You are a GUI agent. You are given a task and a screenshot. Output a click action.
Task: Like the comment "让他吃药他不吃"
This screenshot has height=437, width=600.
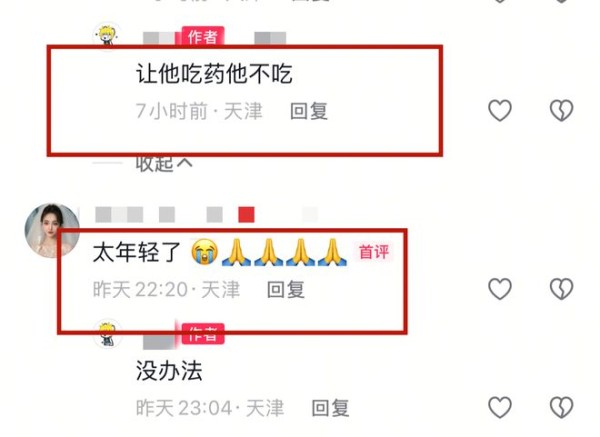tap(500, 110)
